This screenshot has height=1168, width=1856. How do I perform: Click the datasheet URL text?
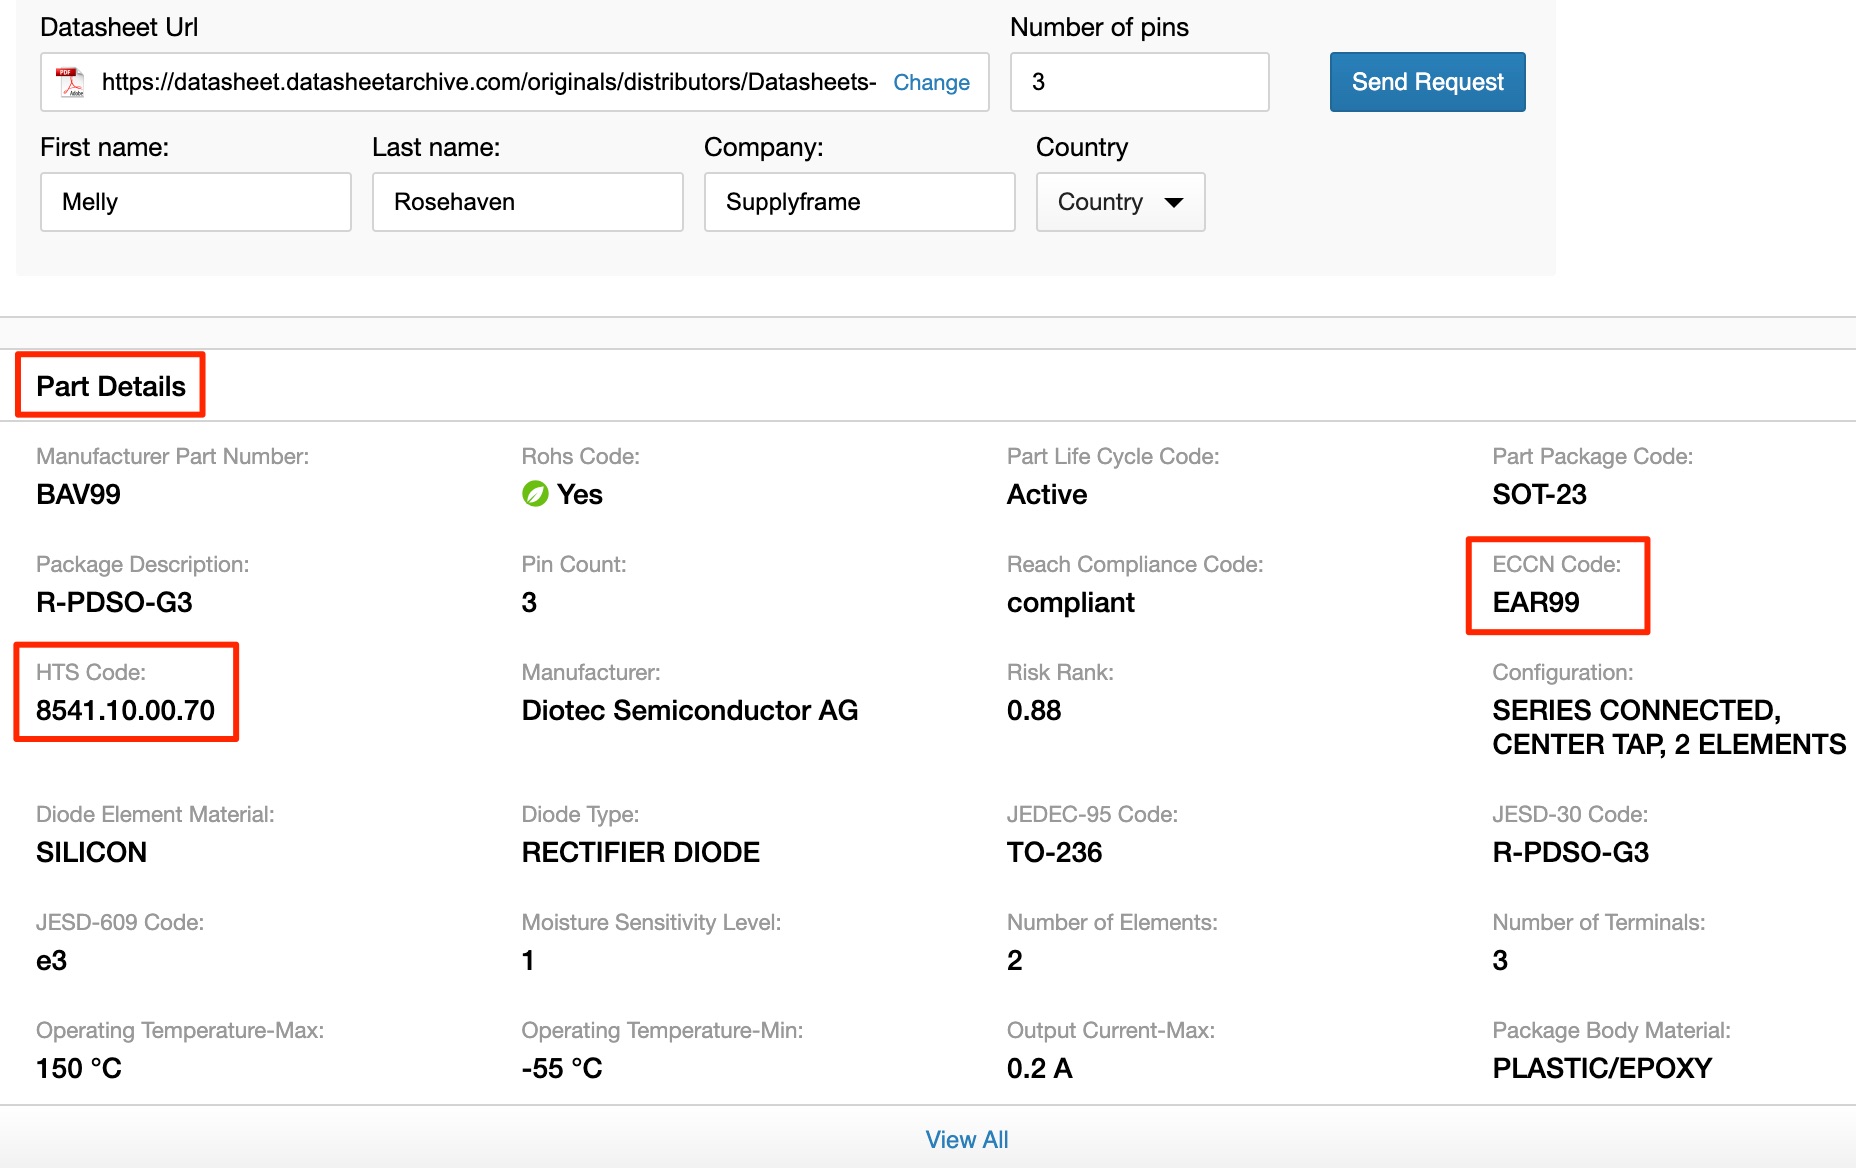pyautogui.click(x=489, y=82)
